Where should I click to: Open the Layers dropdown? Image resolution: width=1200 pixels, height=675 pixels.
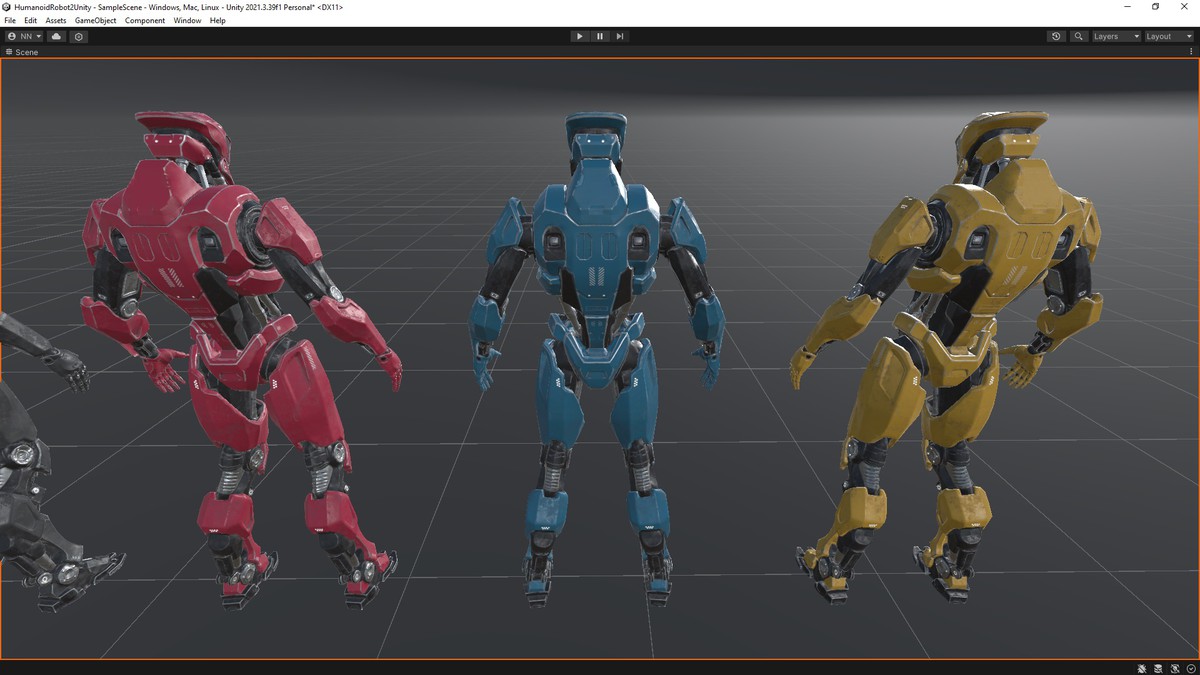pos(1113,36)
